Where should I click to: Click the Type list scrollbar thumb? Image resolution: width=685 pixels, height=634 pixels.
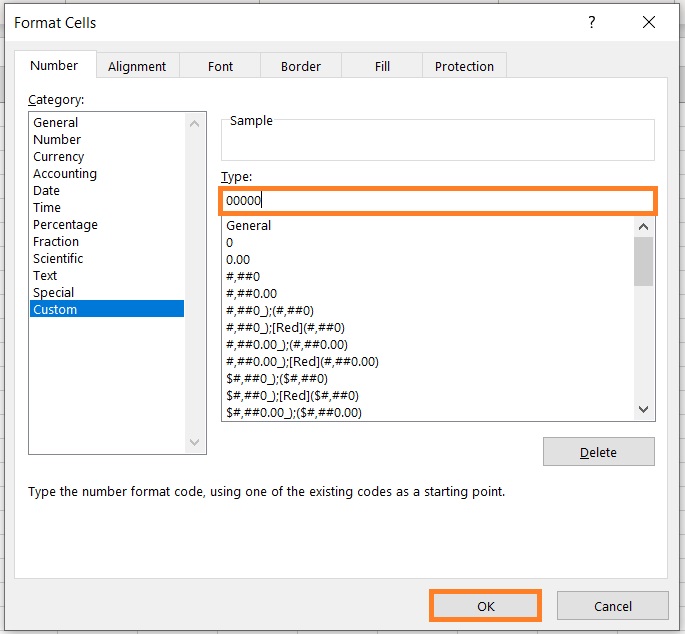click(x=643, y=261)
